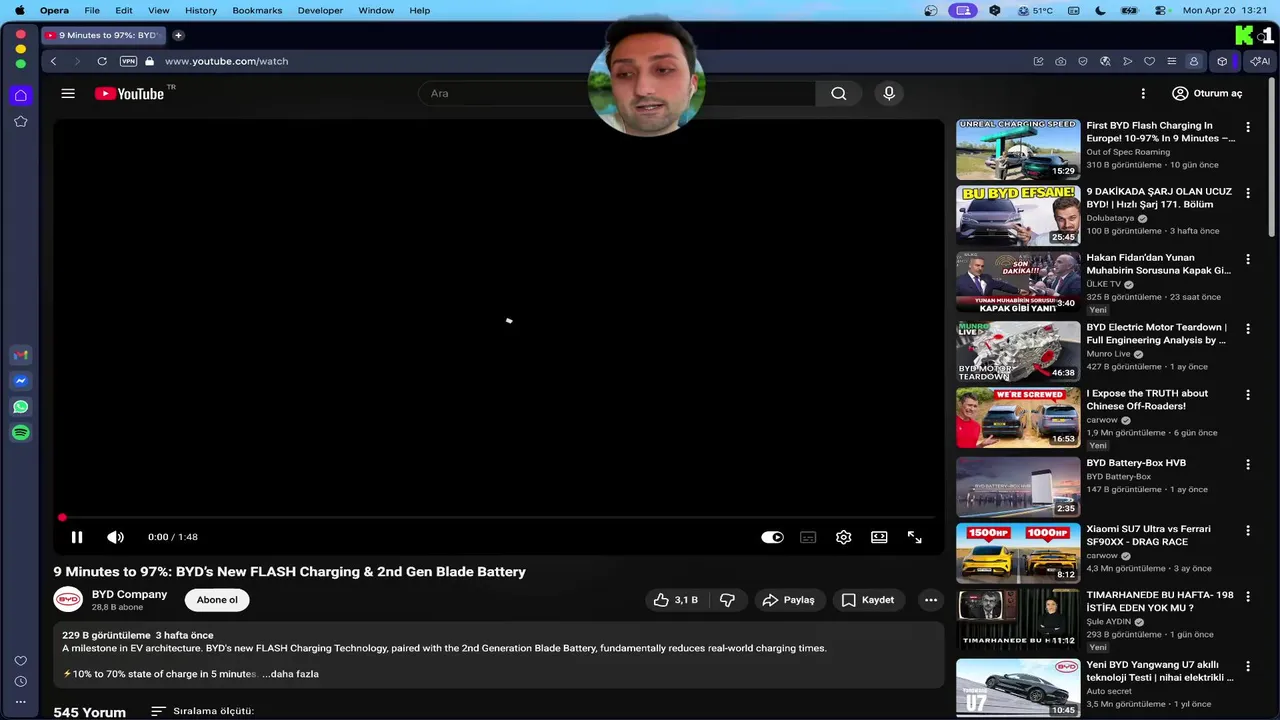Open options for First BYD Flash Charging video
The image size is (1280, 720).
click(1247, 127)
